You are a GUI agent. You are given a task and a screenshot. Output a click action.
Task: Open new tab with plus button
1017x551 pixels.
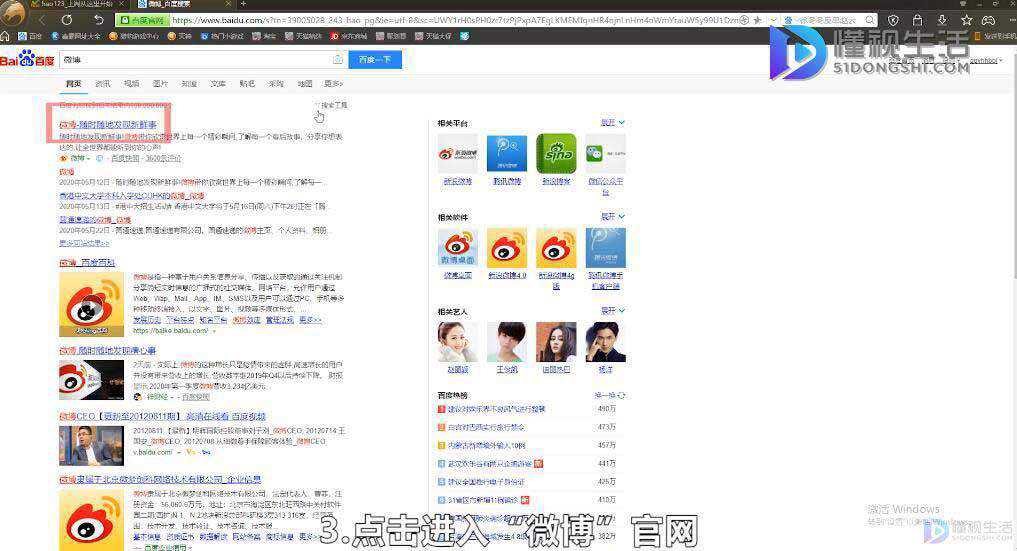coord(243,4)
